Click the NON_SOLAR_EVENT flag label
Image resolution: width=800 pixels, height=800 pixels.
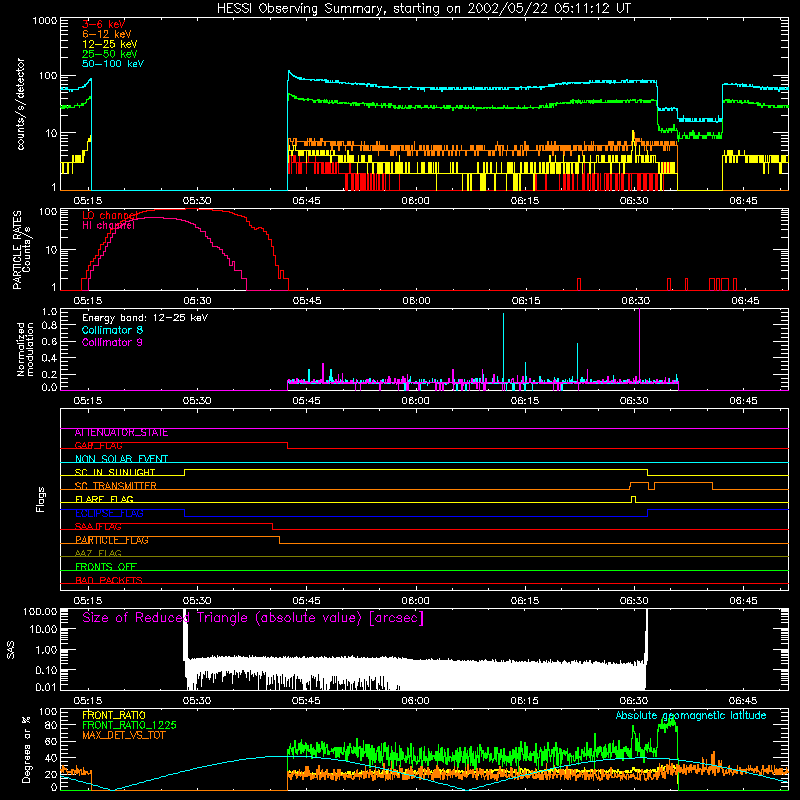click(121, 459)
